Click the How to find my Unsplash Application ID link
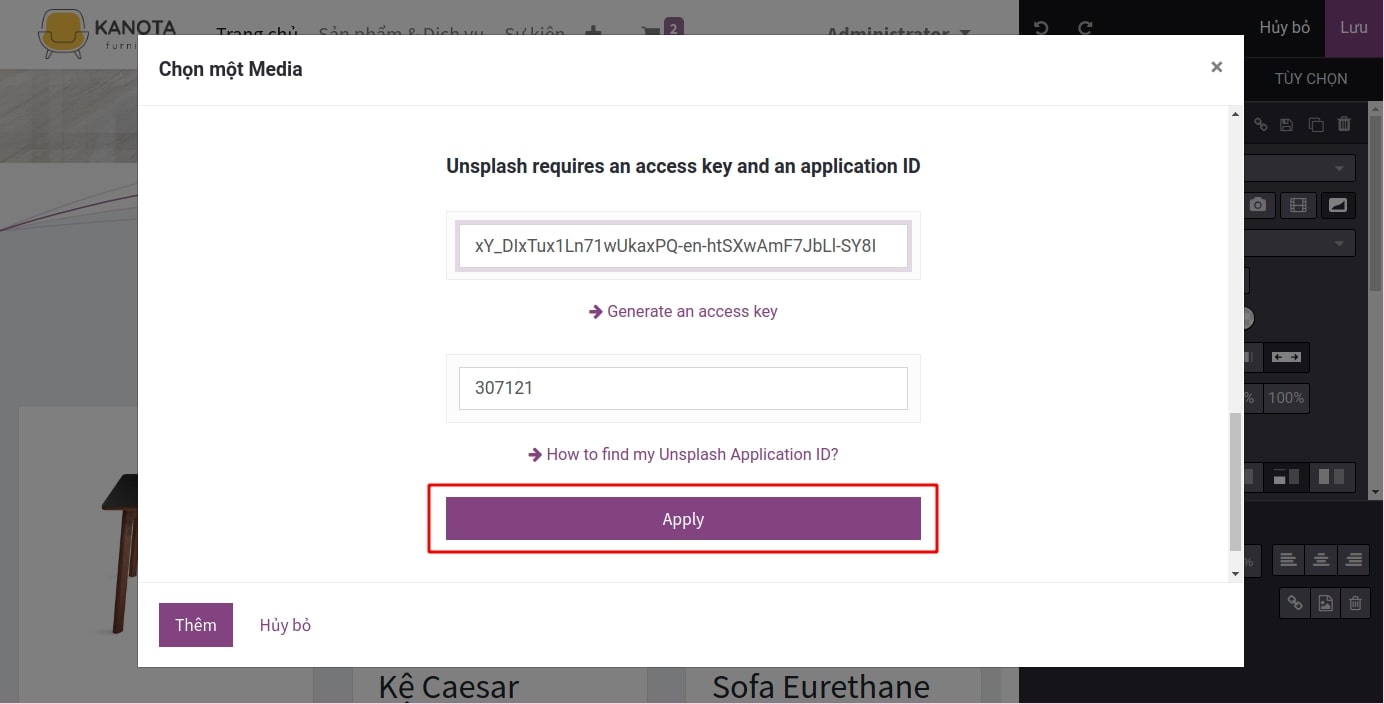 683,454
